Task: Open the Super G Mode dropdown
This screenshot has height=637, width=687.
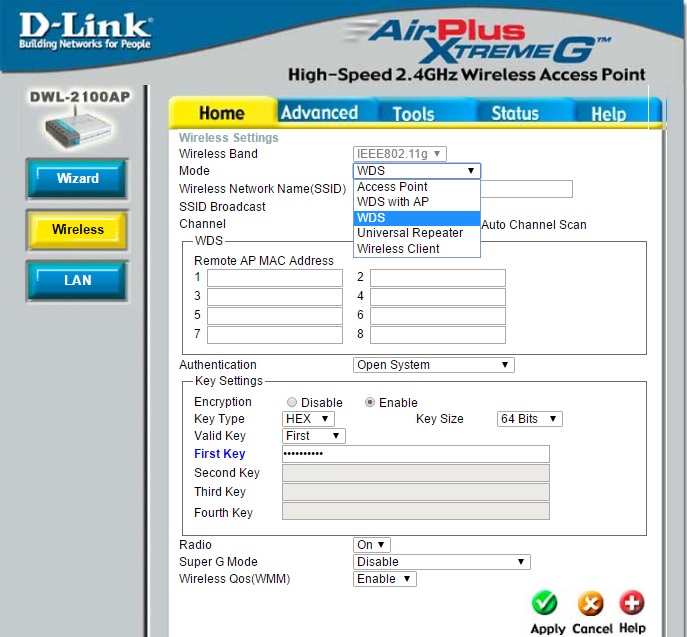Action: (x=442, y=562)
